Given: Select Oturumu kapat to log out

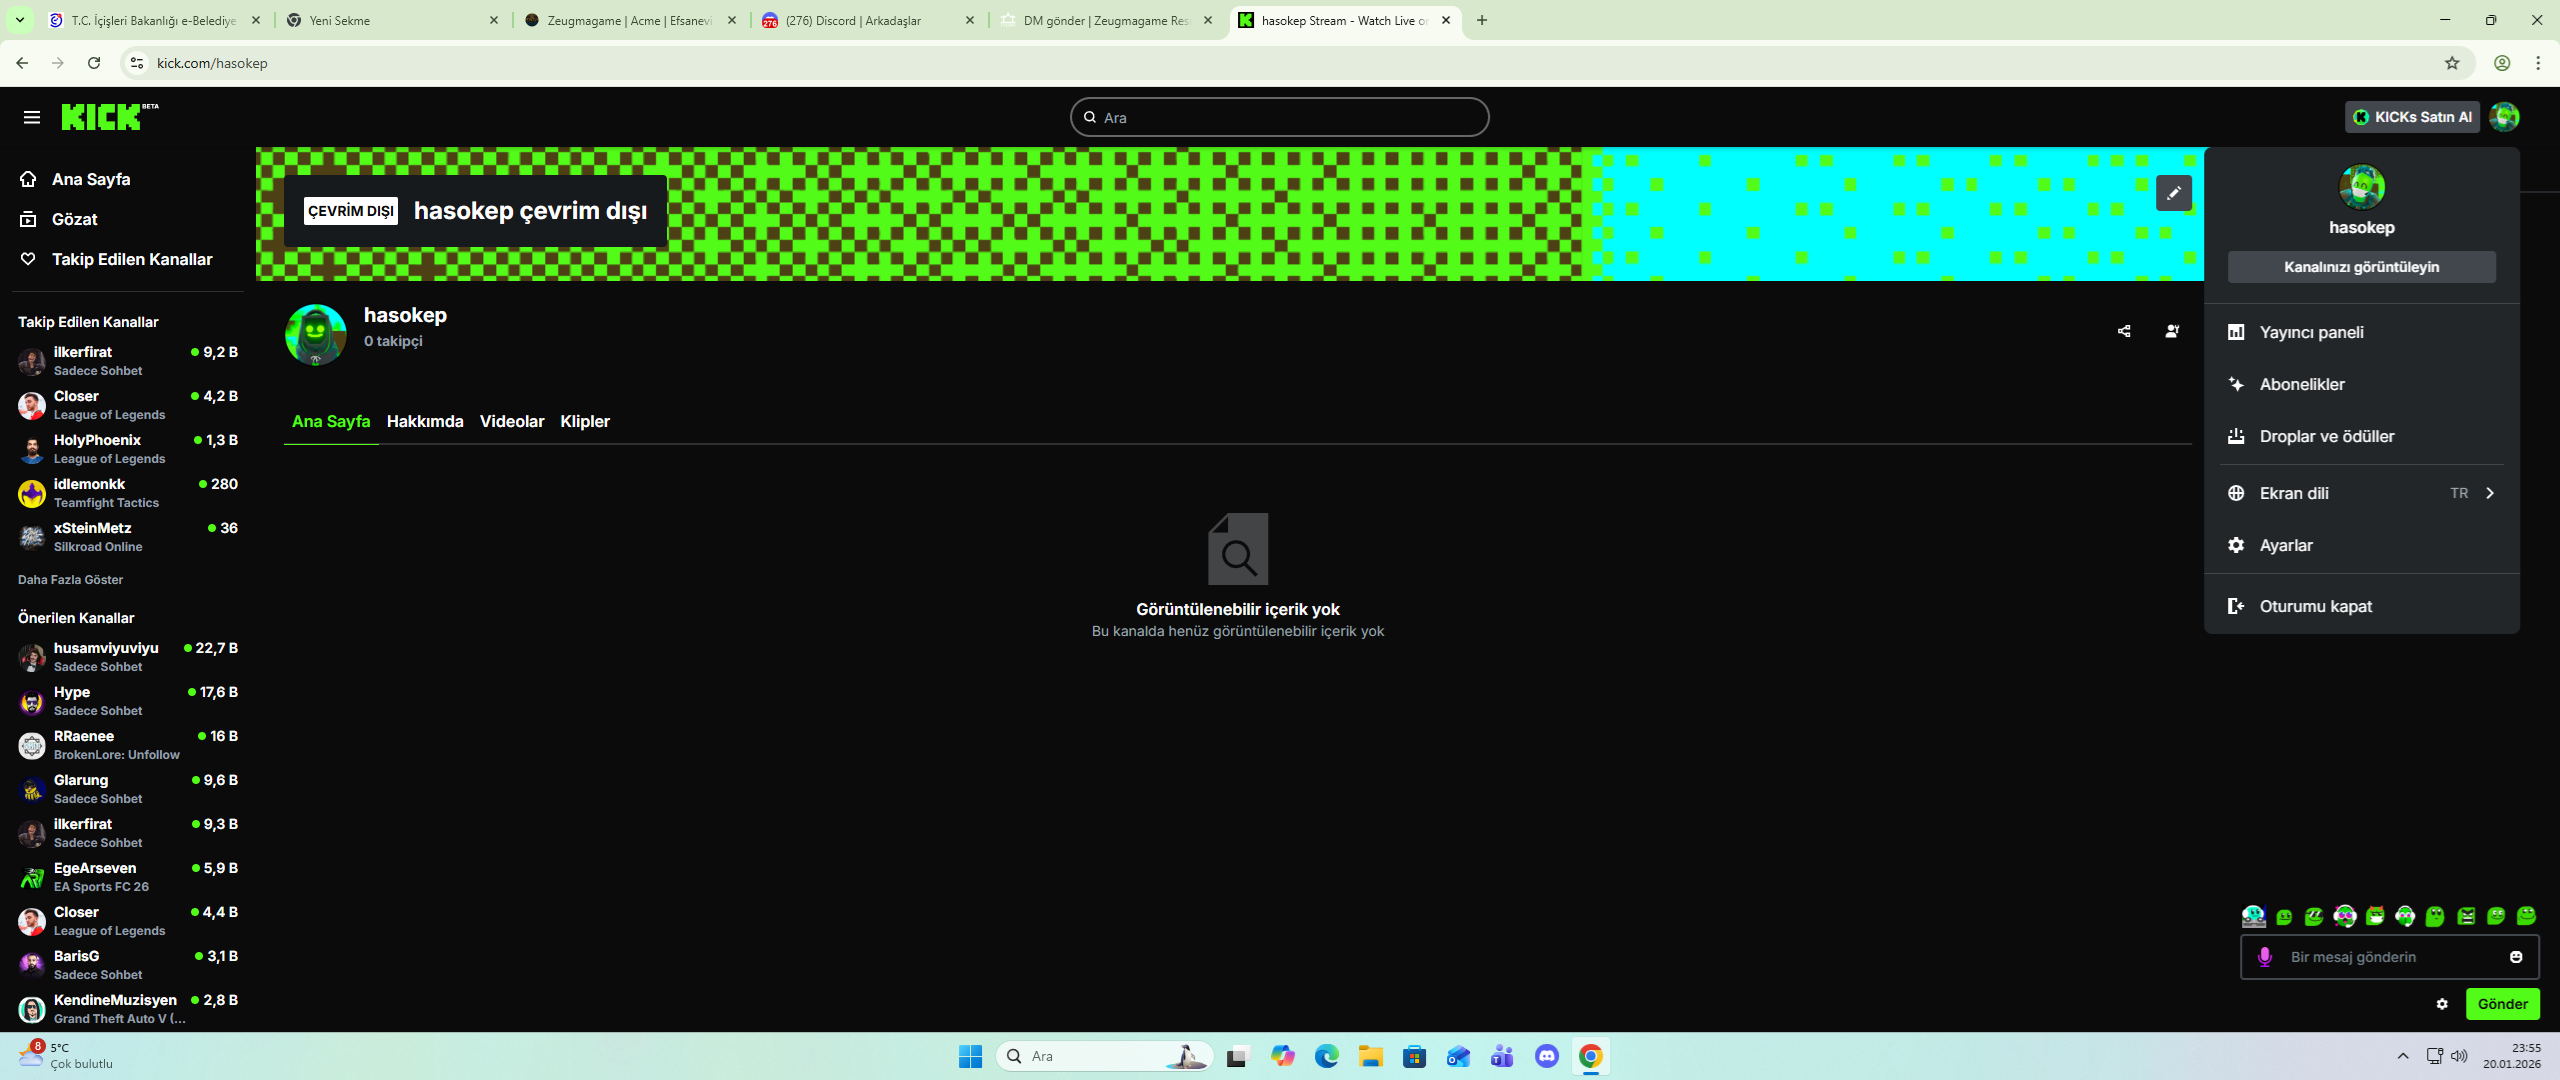Looking at the screenshot, I should tap(2361, 606).
